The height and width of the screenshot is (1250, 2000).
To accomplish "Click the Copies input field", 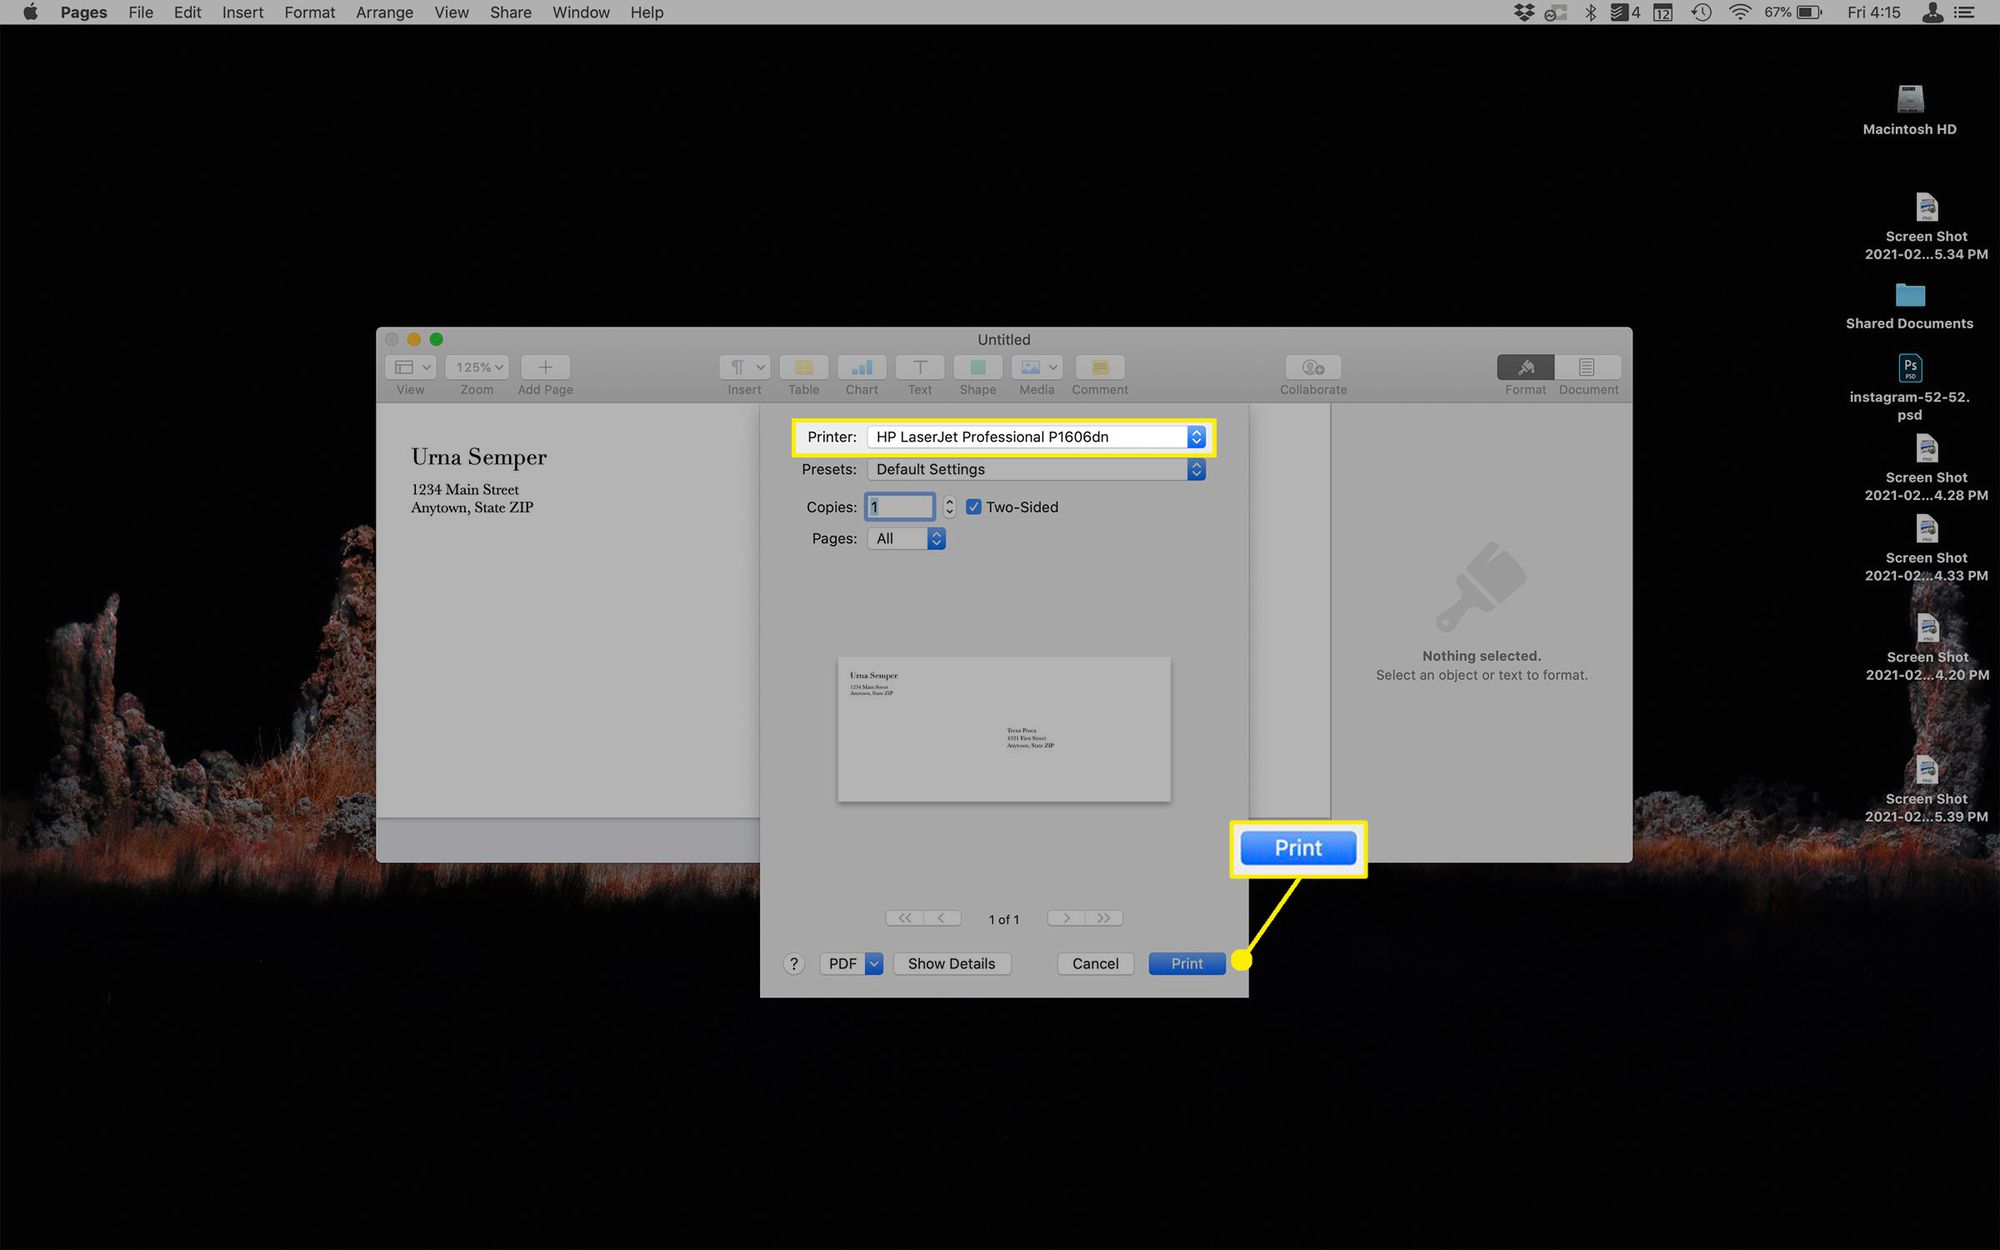I will pyautogui.click(x=898, y=507).
